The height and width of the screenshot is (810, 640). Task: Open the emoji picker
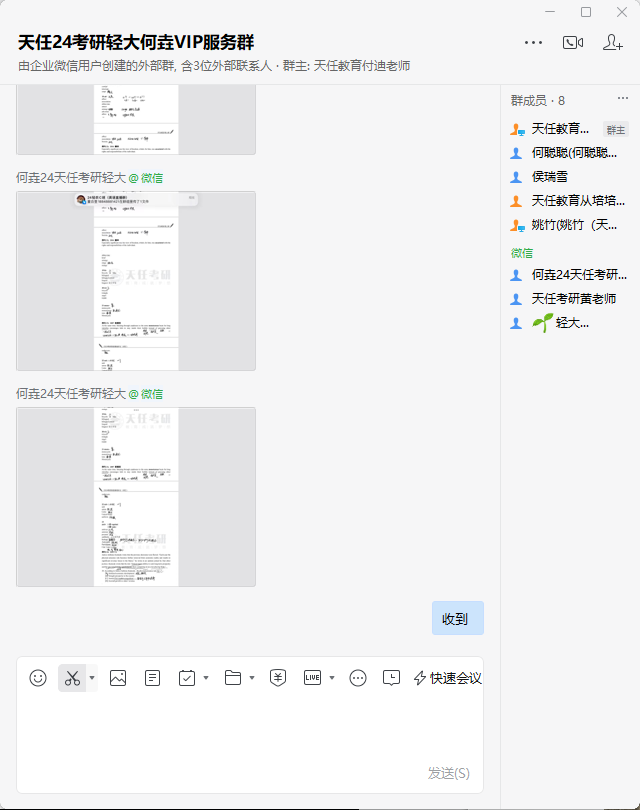click(x=38, y=678)
